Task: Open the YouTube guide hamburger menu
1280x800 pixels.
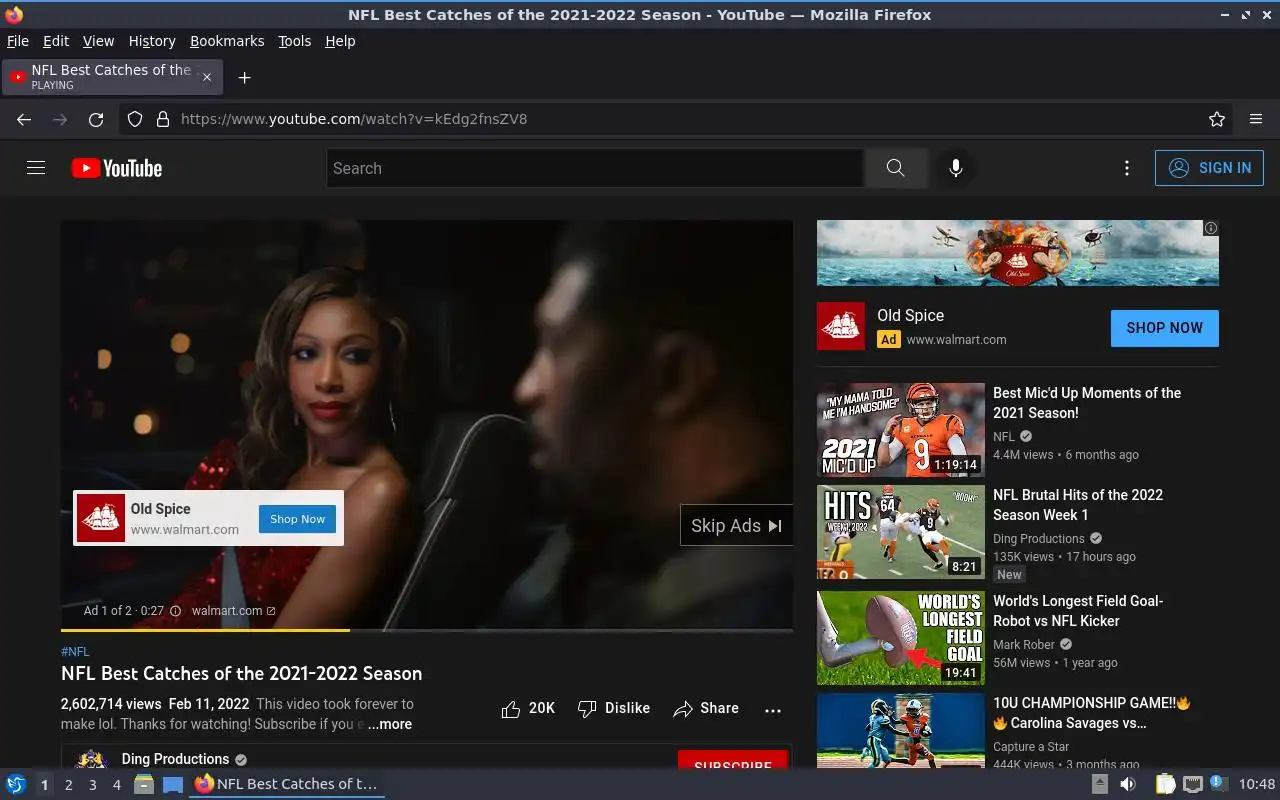Action: pyautogui.click(x=36, y=168)
